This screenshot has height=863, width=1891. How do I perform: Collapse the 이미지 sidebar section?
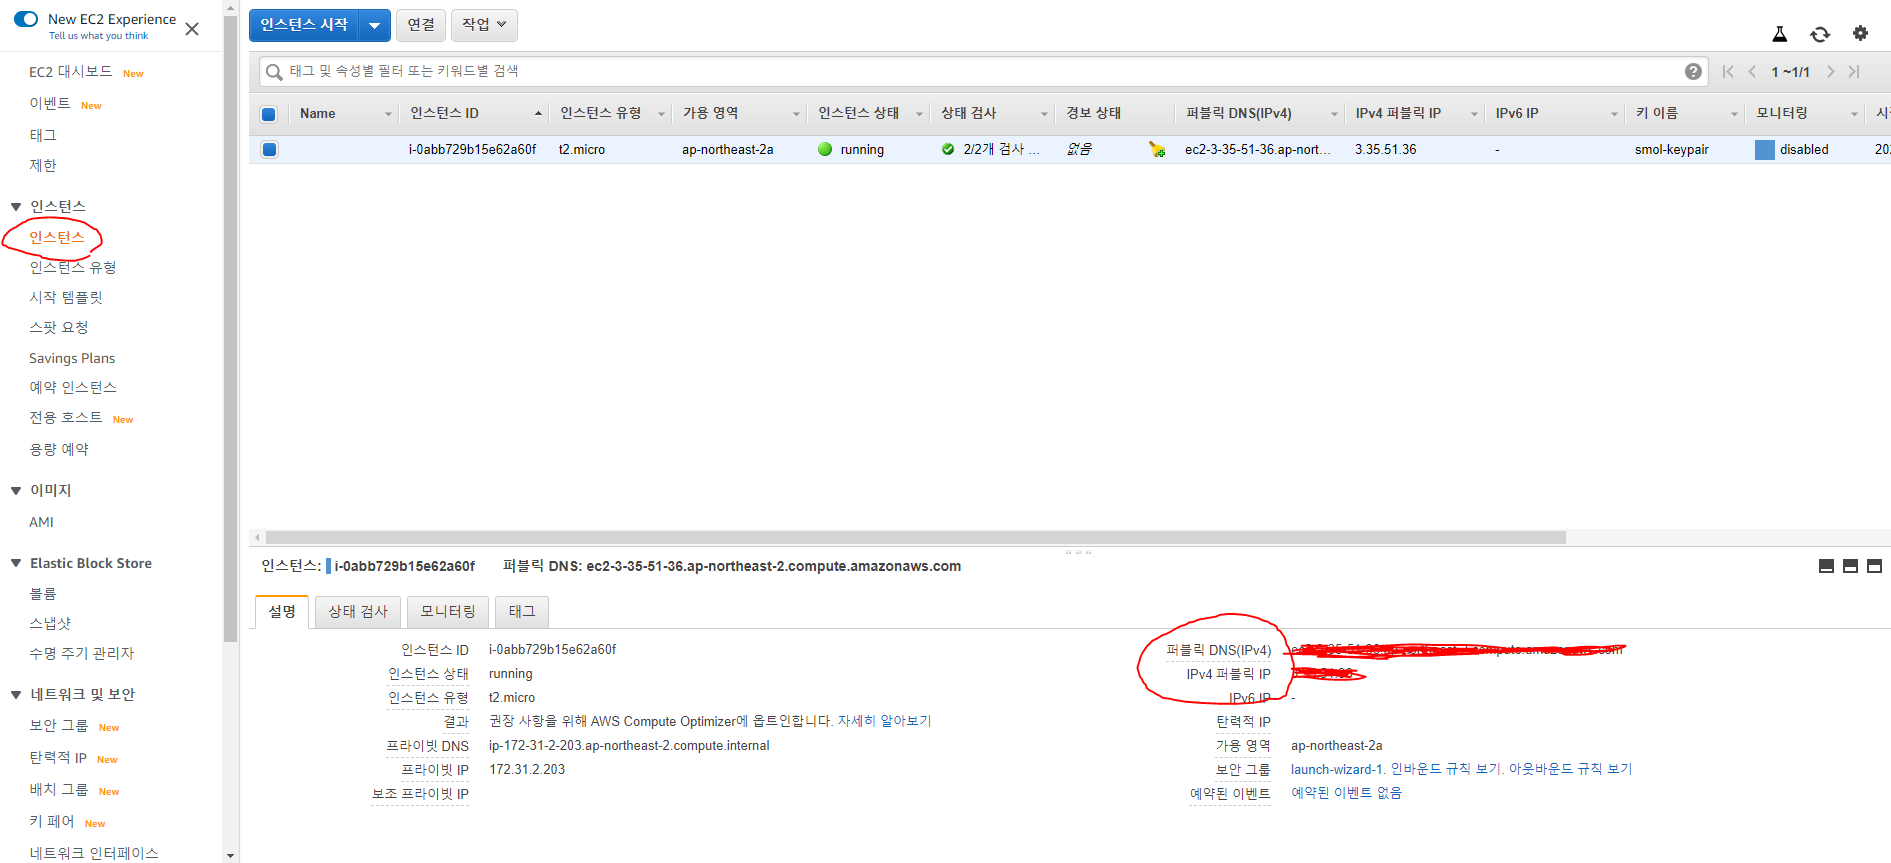pos(16,491)
